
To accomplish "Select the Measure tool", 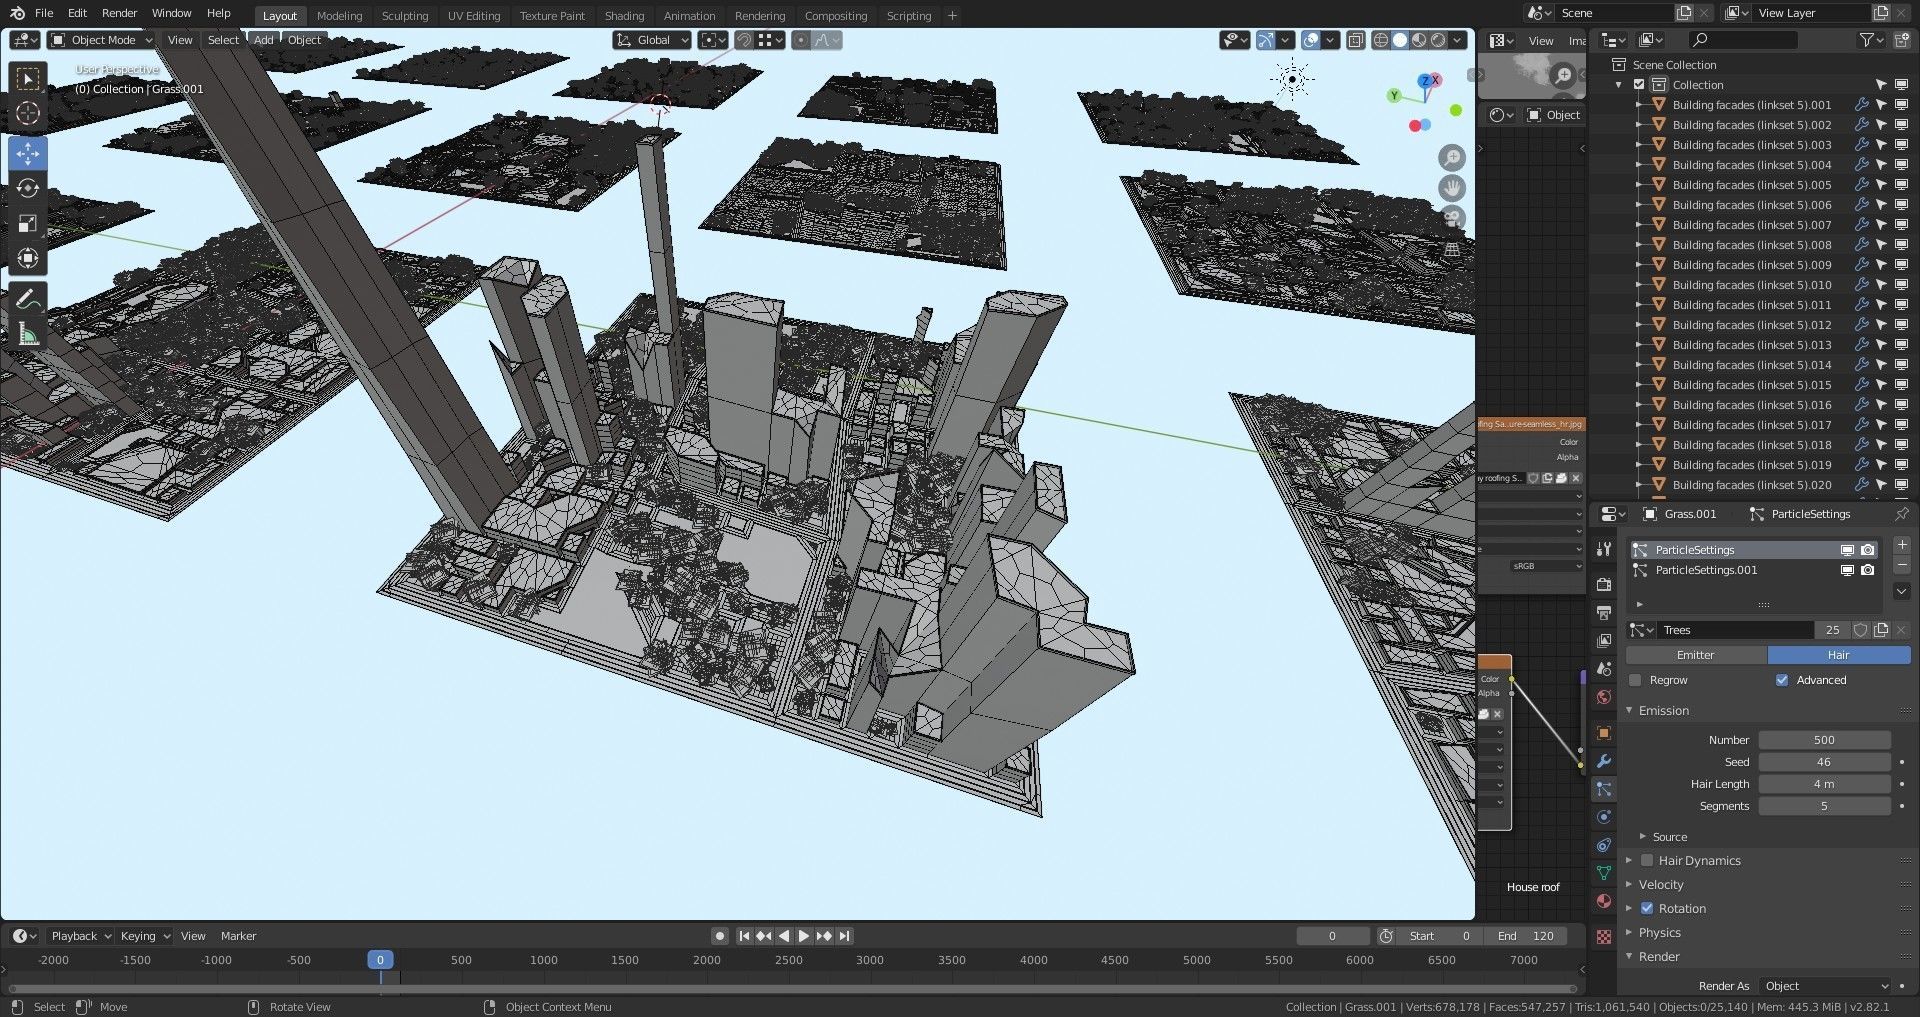I will pos(28,334).
